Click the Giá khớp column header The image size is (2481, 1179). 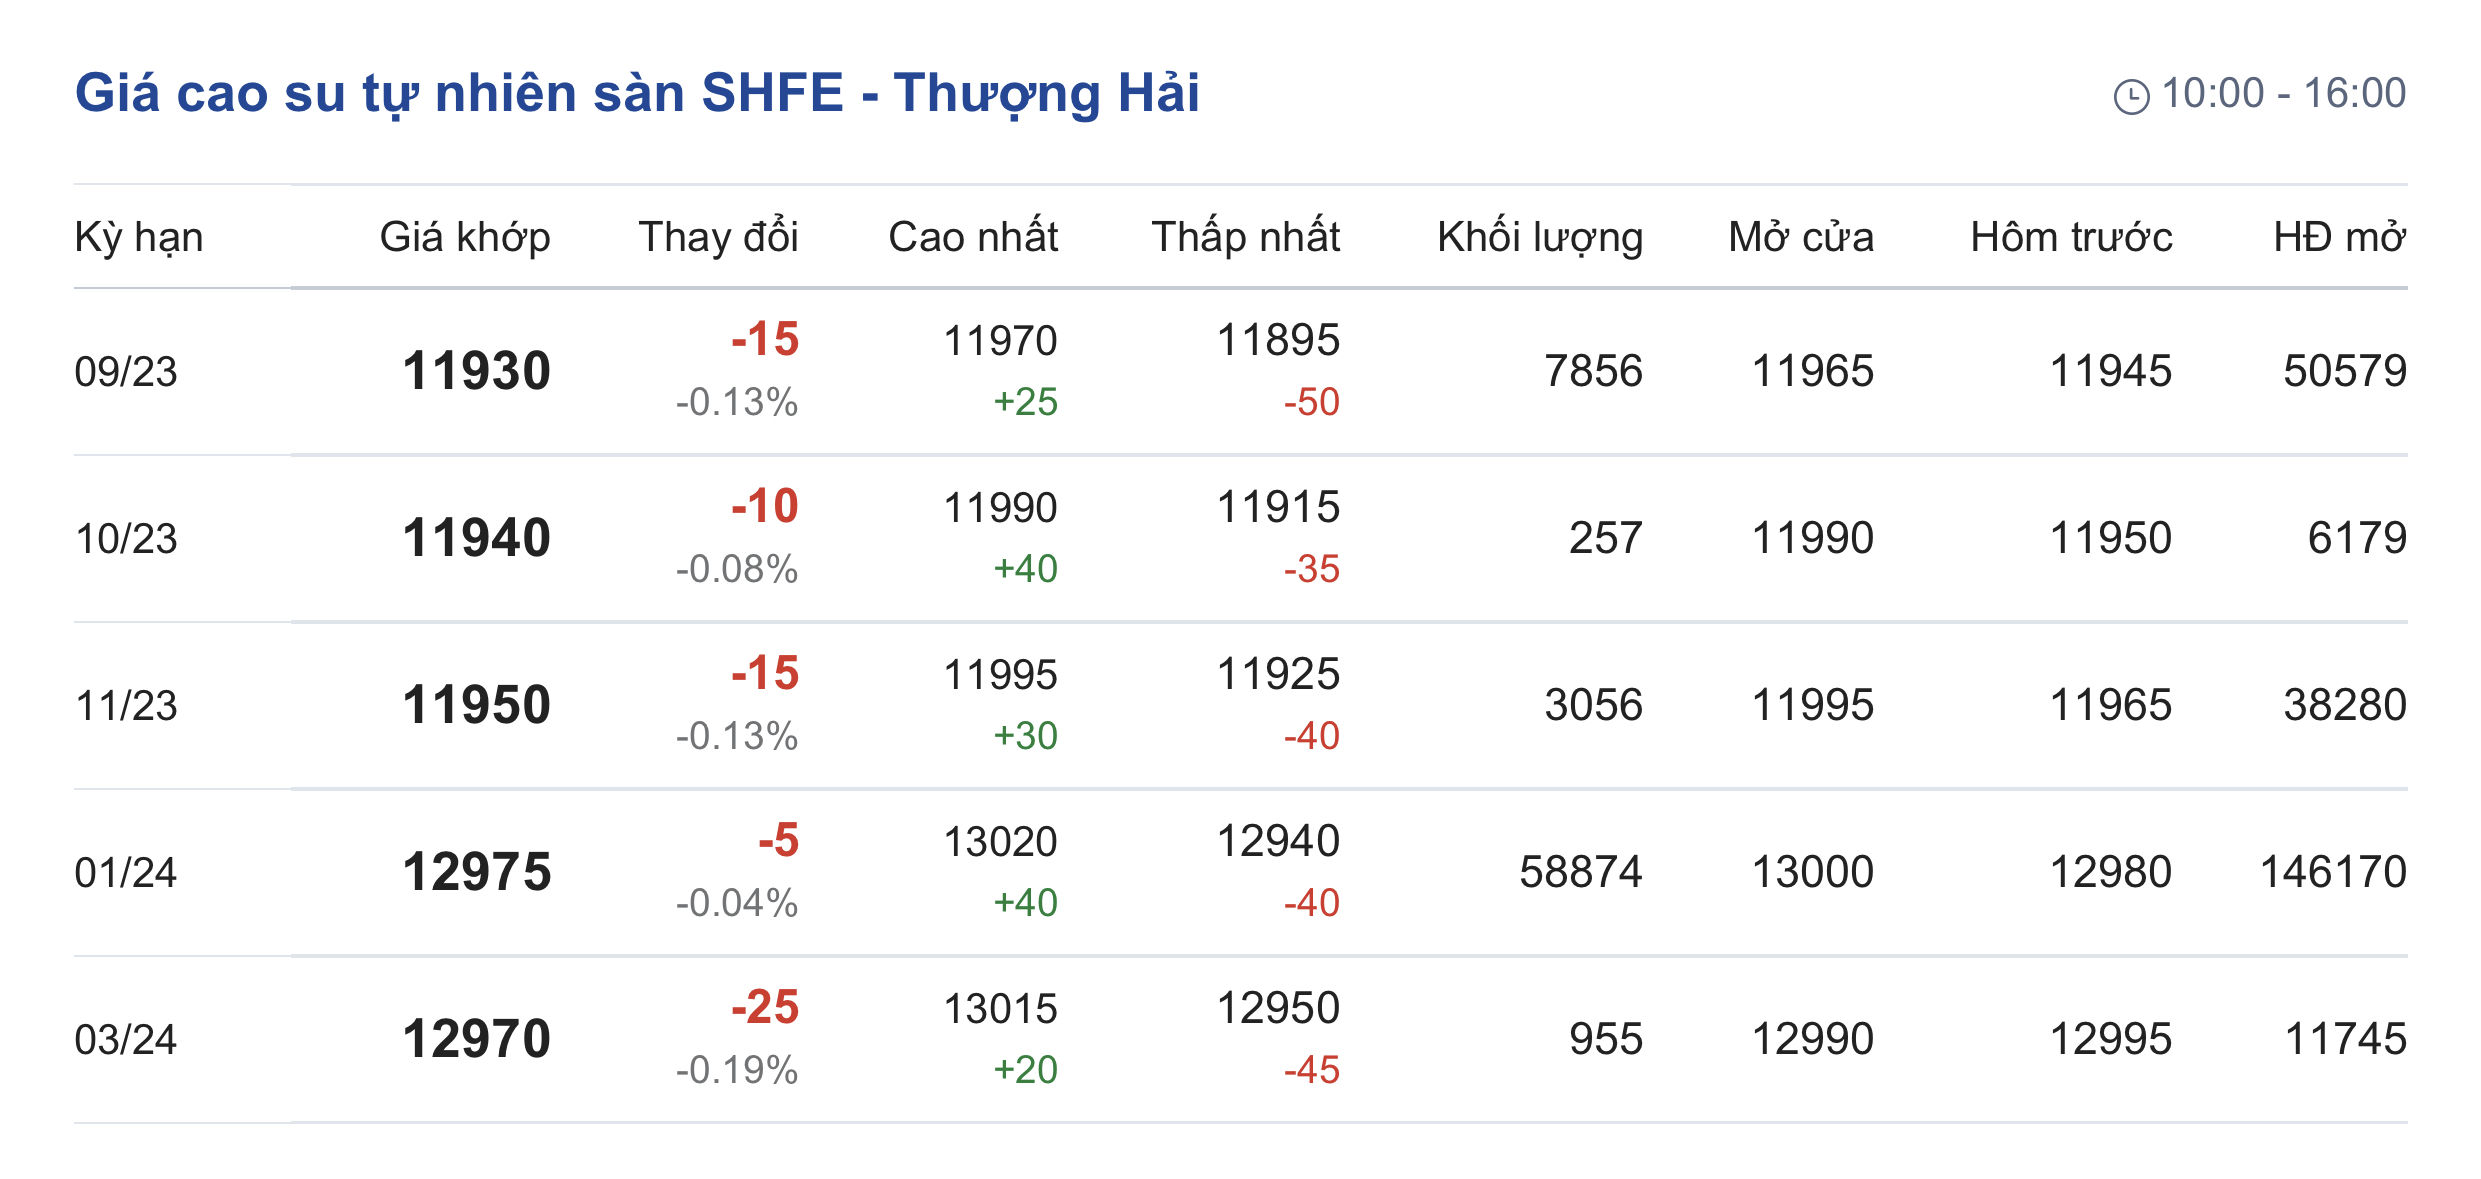coord(465,238)
